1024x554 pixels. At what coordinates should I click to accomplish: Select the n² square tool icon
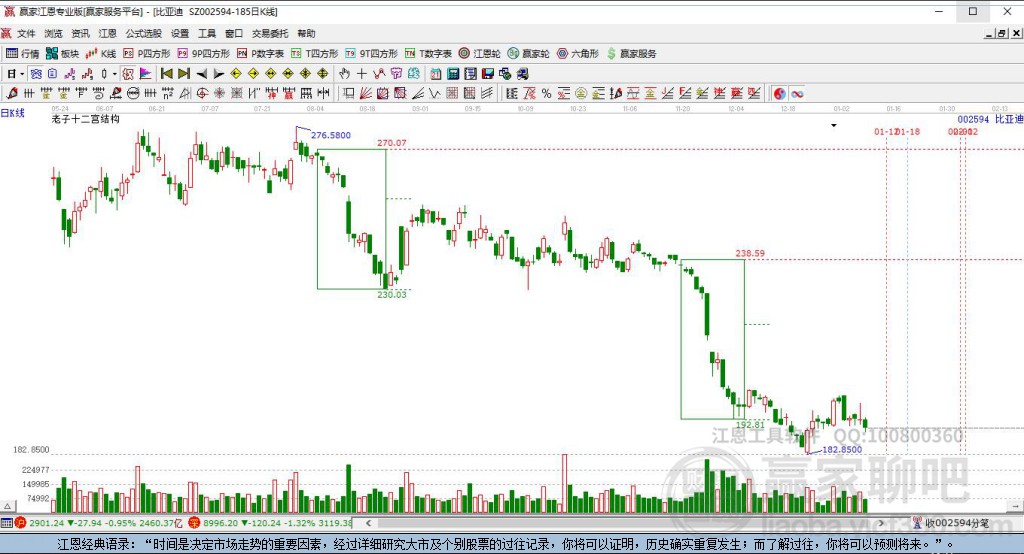point(168,93)
